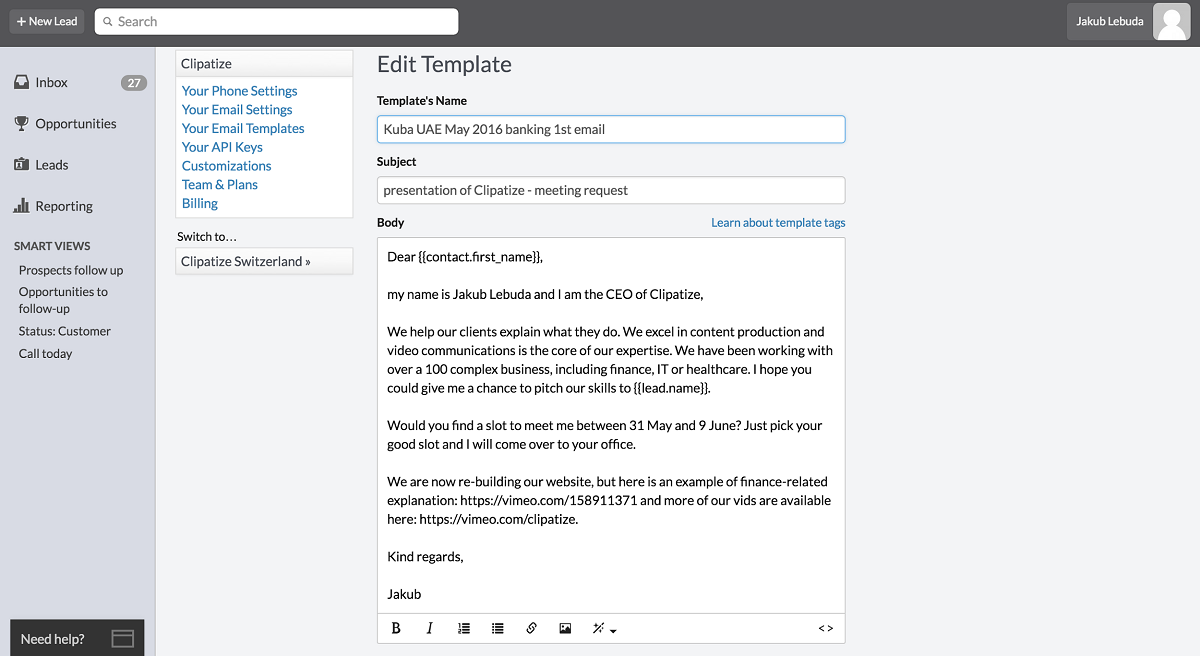Open Learn about template tags link
Viewport: 1200px width, 656px height.
tap(778, 222)
